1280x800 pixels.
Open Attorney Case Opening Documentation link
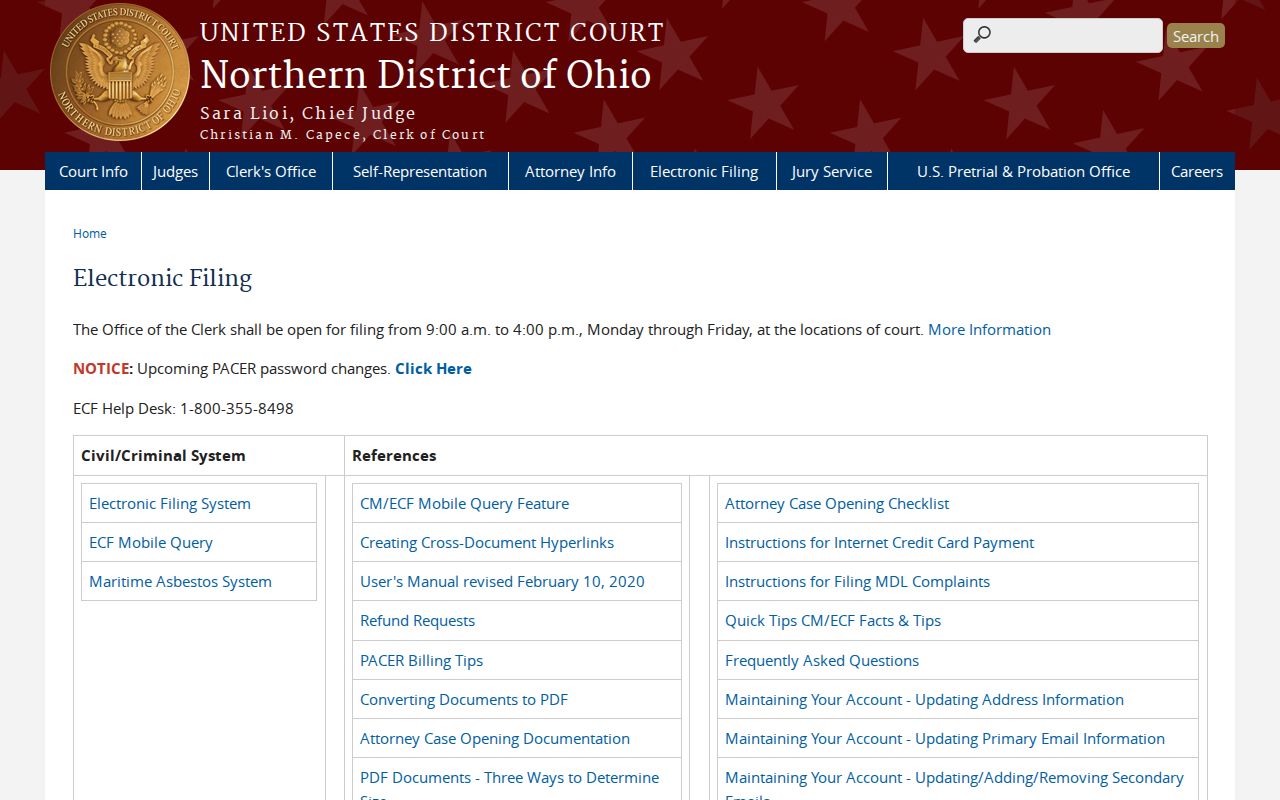[x=495, y=738]
